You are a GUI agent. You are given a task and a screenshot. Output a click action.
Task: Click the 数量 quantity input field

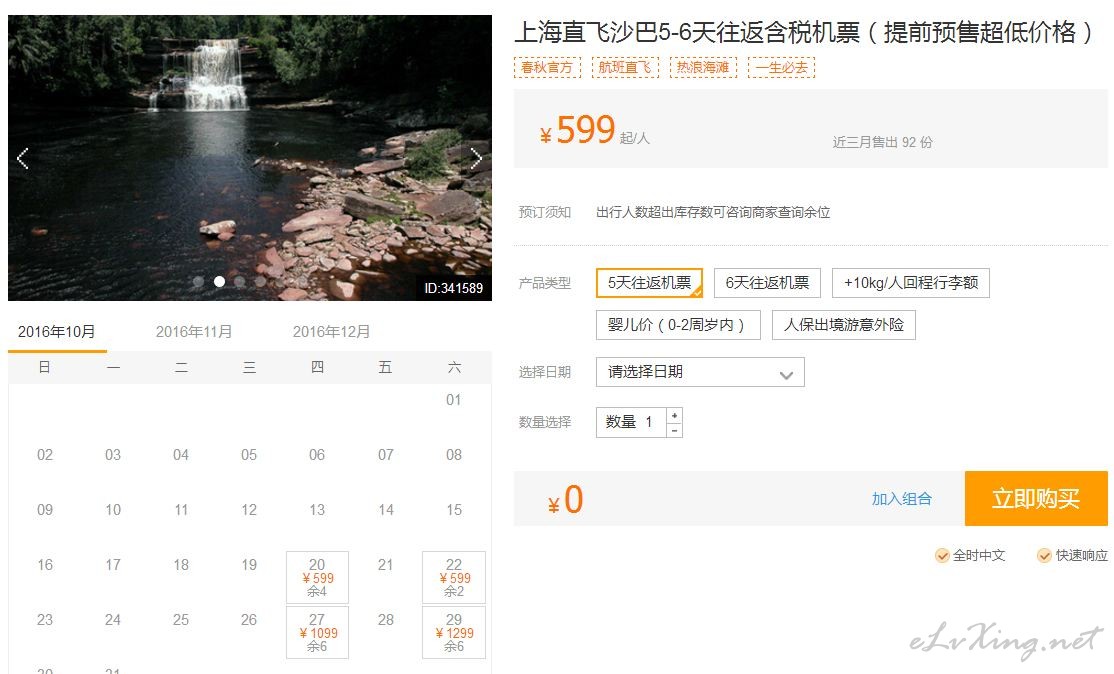click(632, 423)
